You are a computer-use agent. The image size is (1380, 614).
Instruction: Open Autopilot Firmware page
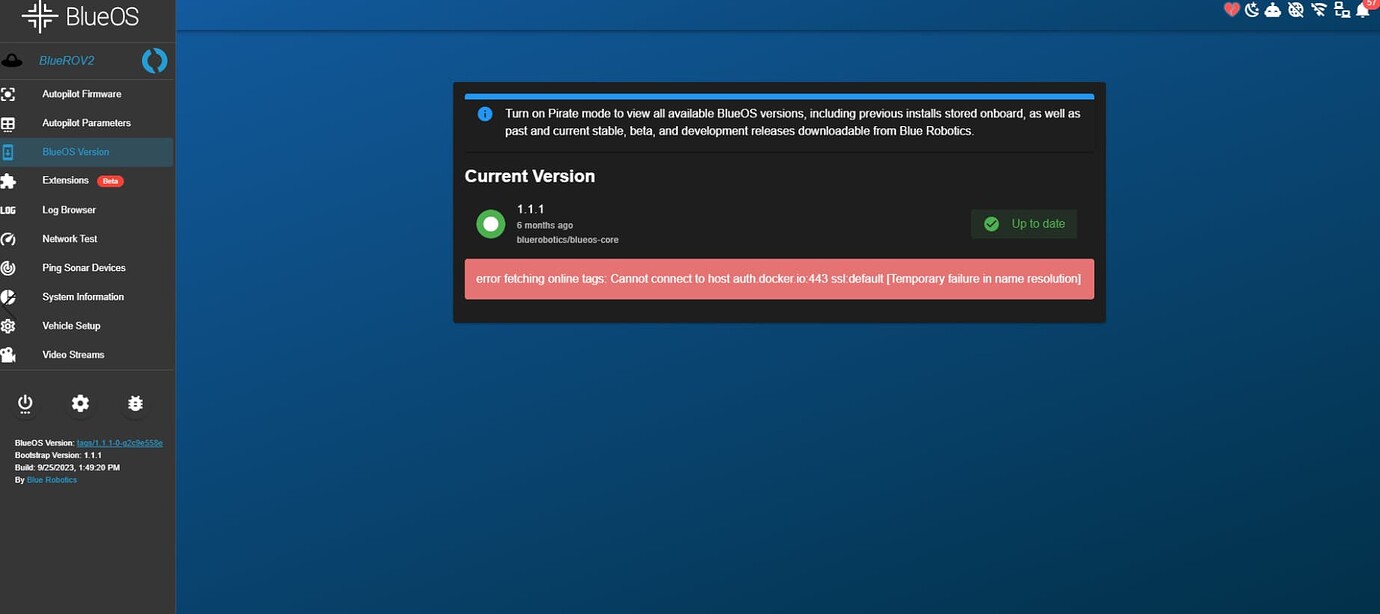click(x=81, y=94)
